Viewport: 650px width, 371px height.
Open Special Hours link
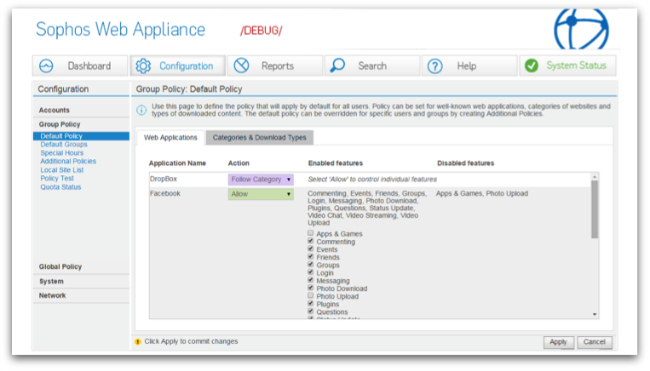[x=62, y=153]
